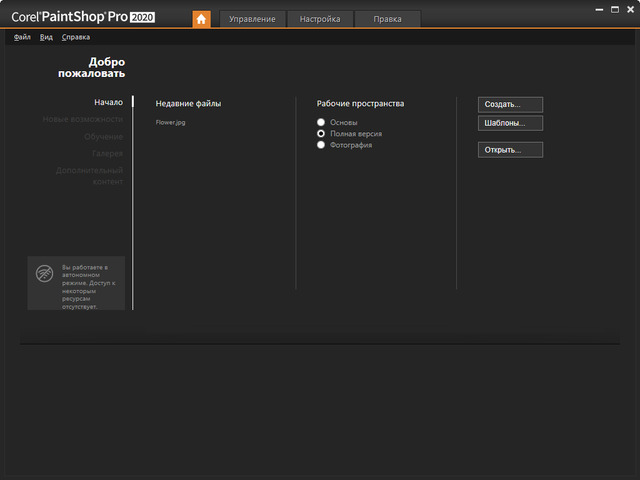Click the orange Home tab icon

click(x=201, y=19)
